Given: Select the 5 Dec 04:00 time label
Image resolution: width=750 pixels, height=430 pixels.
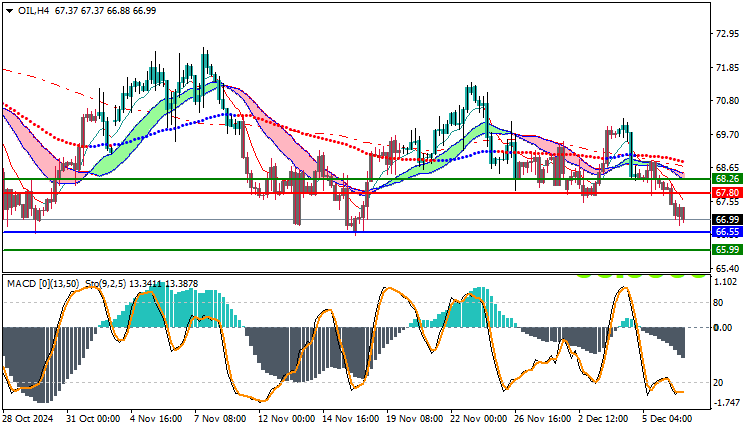Looking at the screenshot, I should [667, 419].
